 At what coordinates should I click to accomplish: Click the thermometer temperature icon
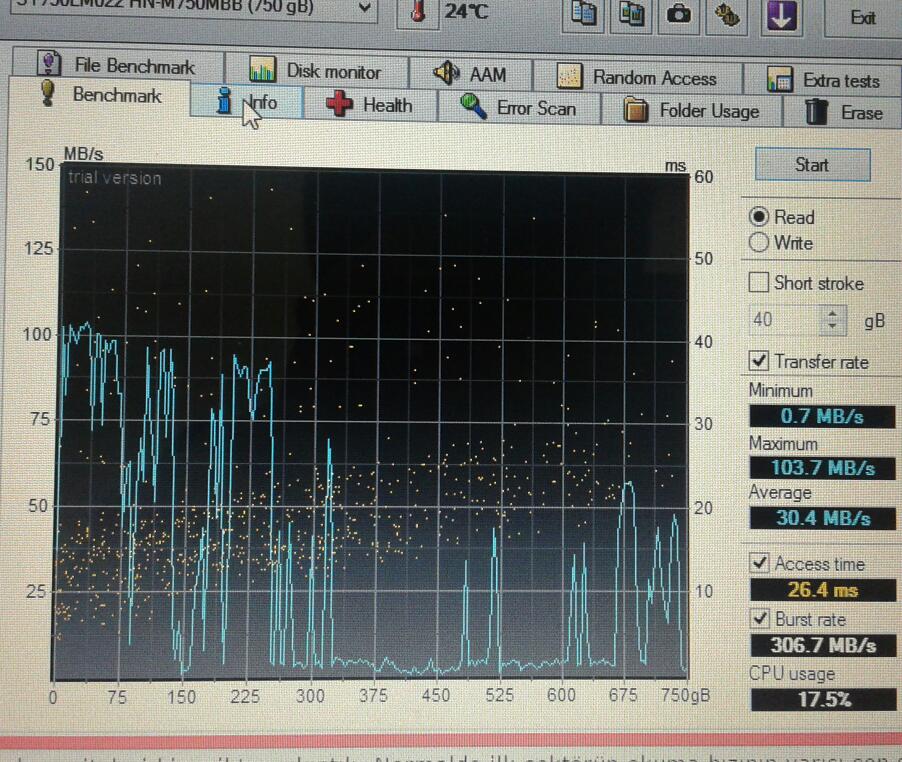click(417, 13)
